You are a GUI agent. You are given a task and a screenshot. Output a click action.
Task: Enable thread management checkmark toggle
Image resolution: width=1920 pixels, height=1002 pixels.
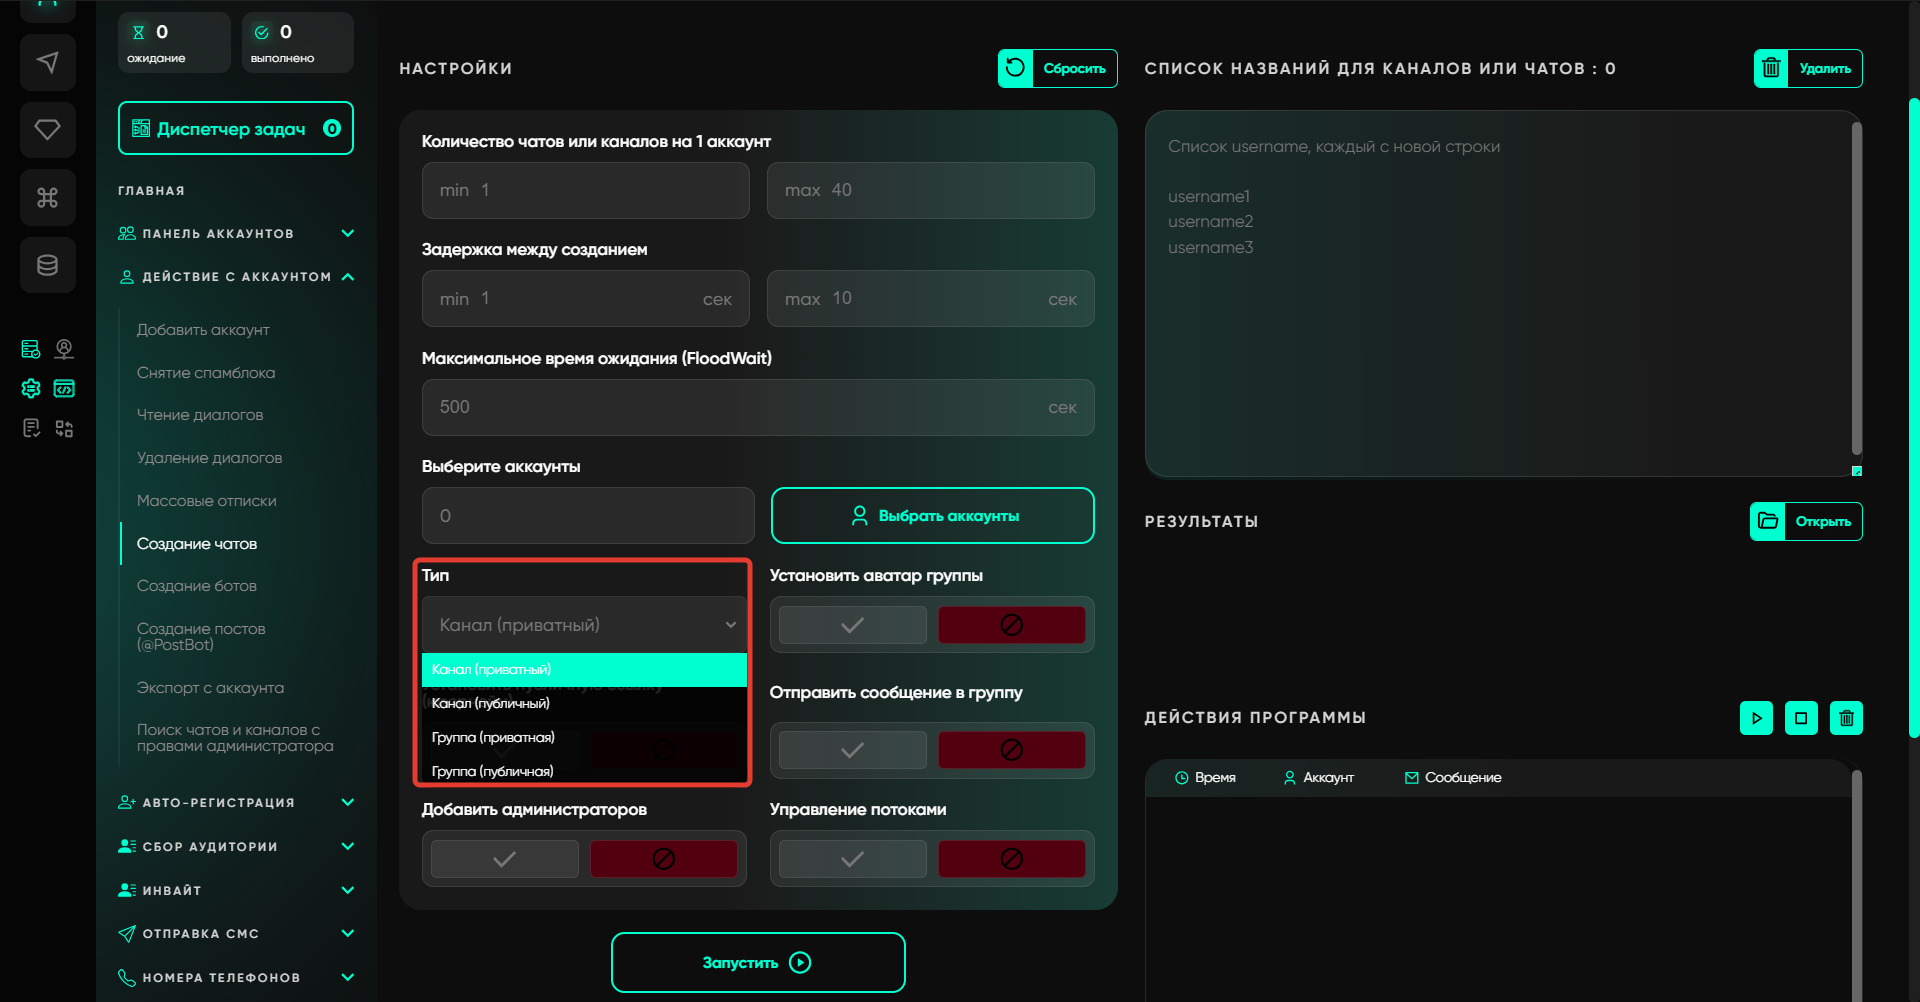click(x=852, y=859)
